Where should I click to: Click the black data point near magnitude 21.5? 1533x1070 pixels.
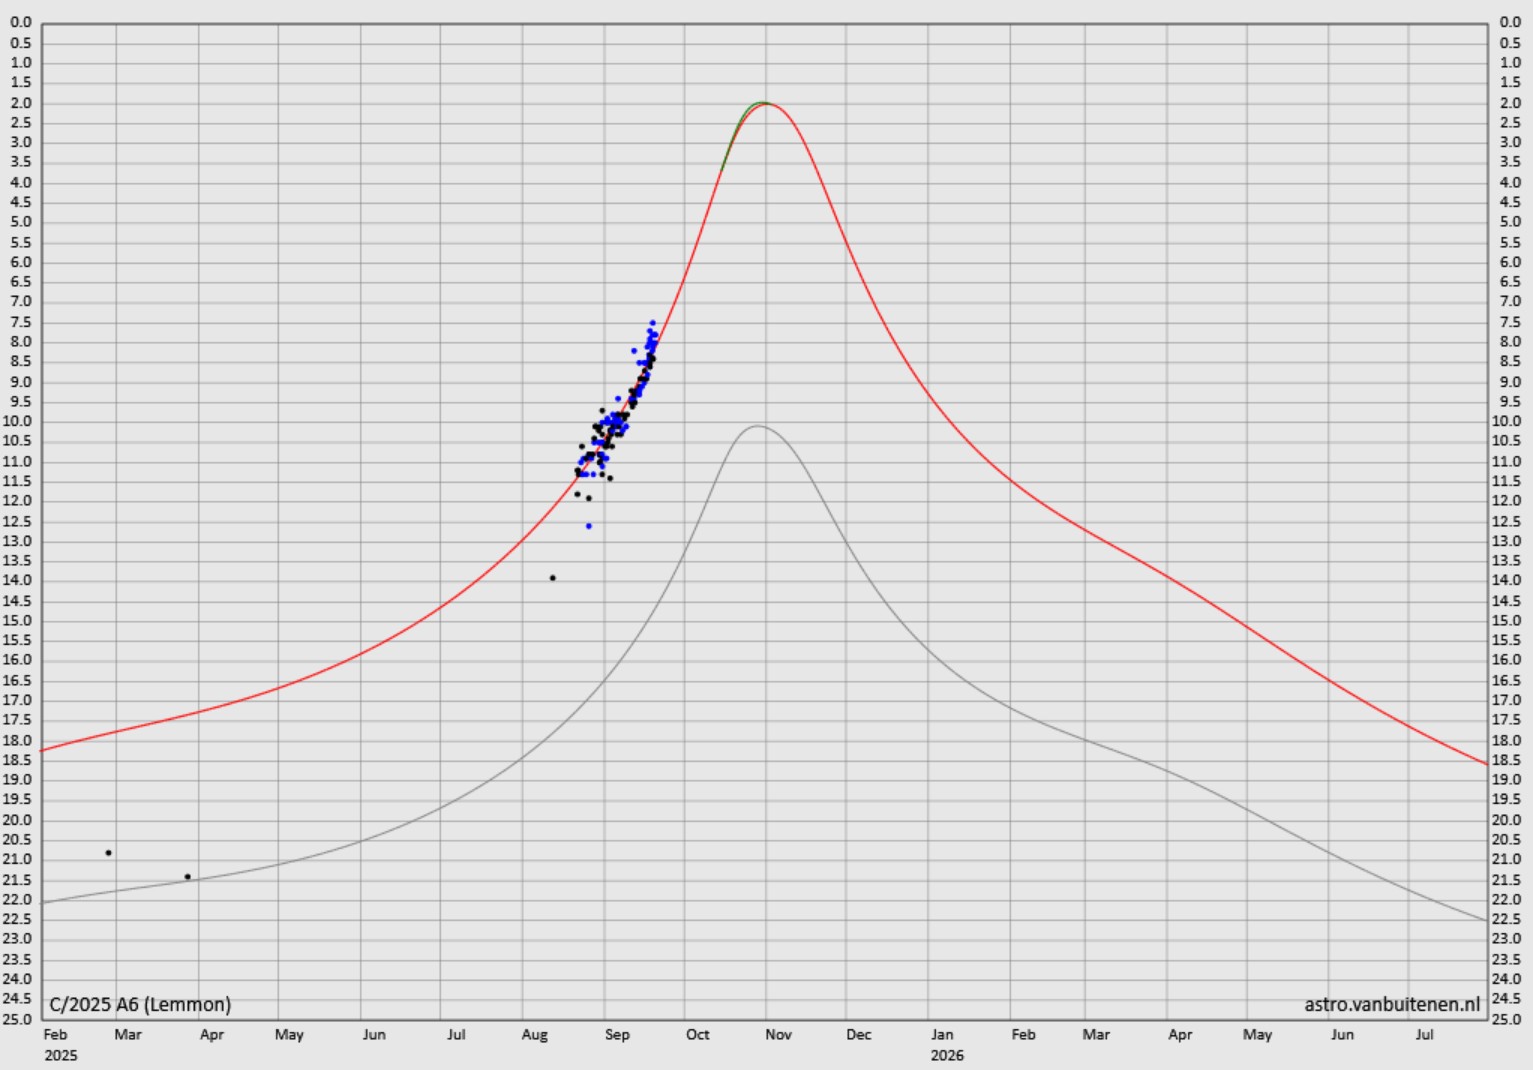pyautogui.click(x=187, y=877)
